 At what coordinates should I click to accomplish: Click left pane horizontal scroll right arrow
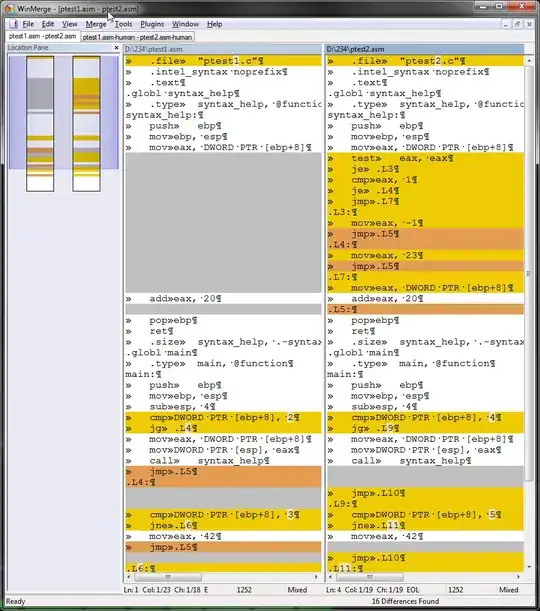tap(316, 577)
